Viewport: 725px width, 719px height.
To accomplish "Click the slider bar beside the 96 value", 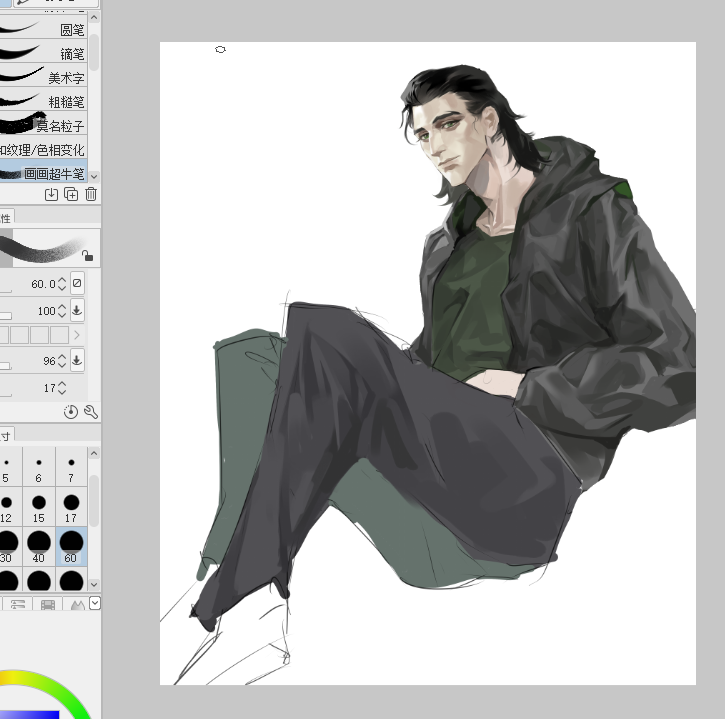I will [x=6, y=367].
